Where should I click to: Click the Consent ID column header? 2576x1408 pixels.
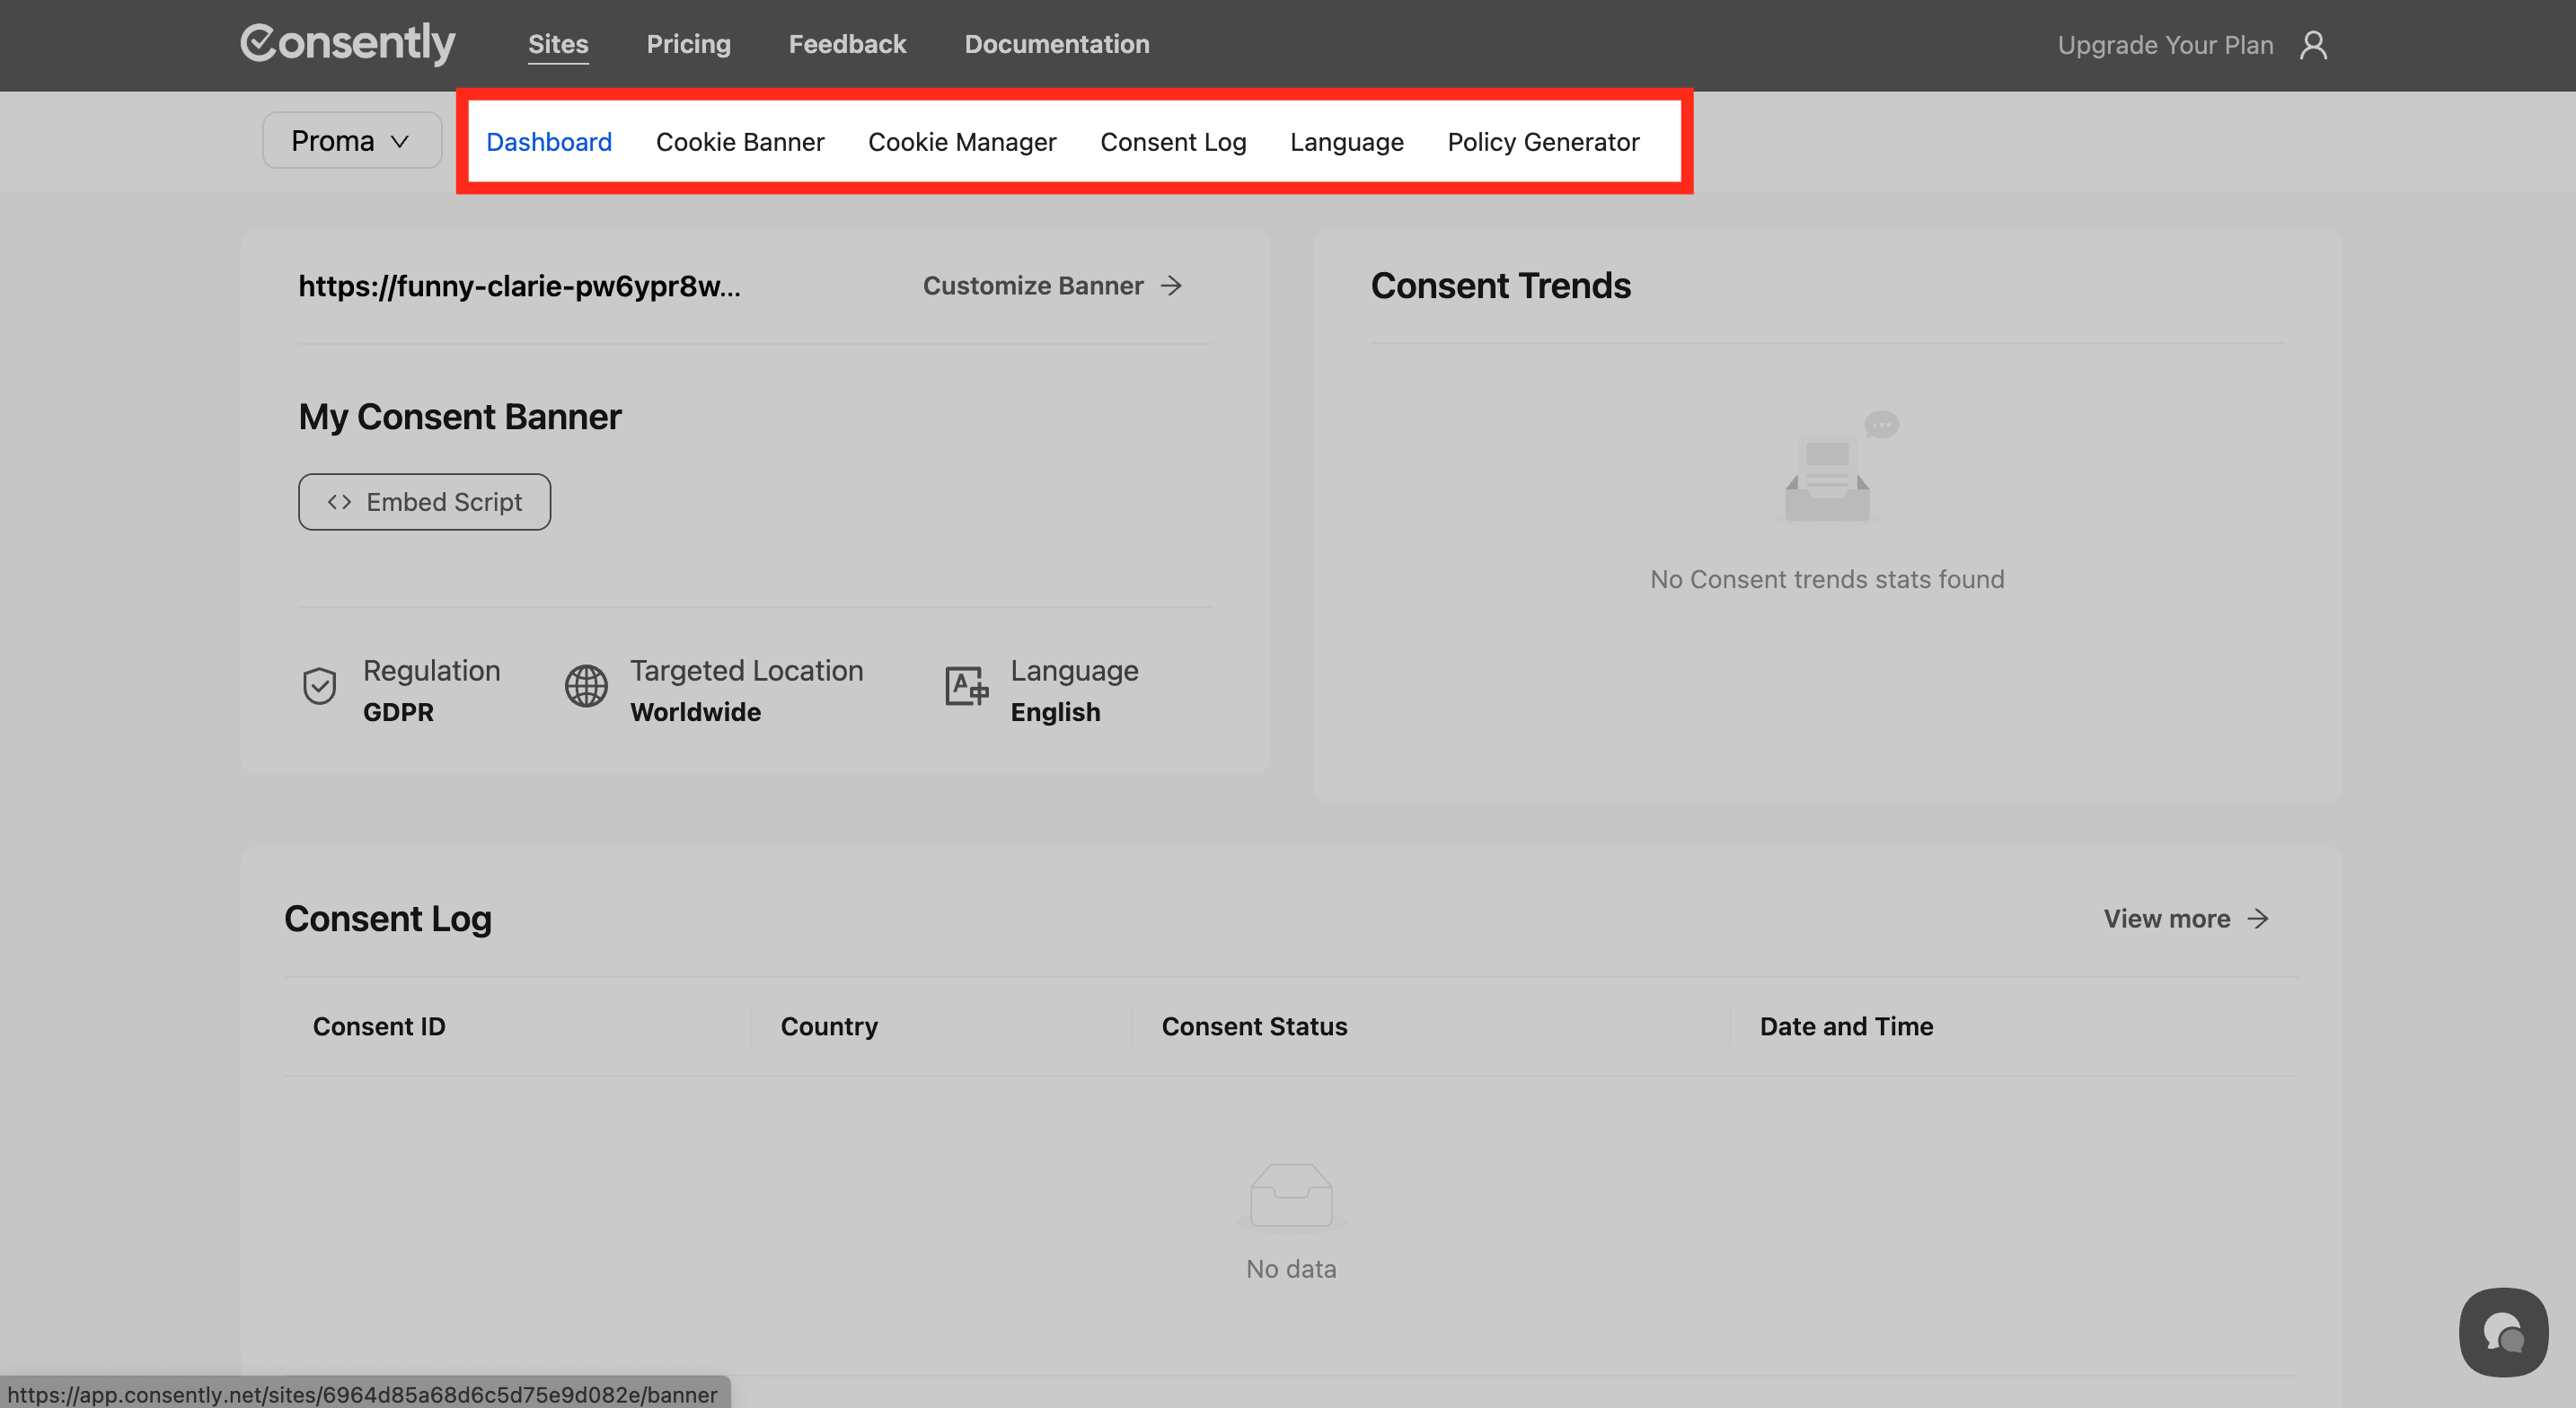[x=379, y=1026]
